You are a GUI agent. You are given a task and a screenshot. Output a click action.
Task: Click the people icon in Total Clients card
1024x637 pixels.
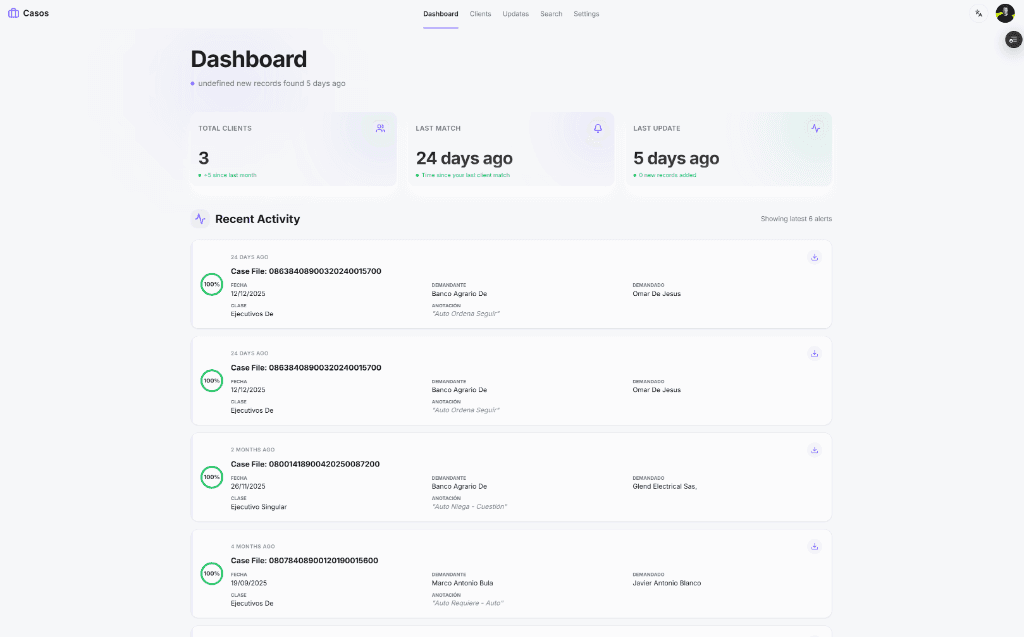tap(380, 128)
